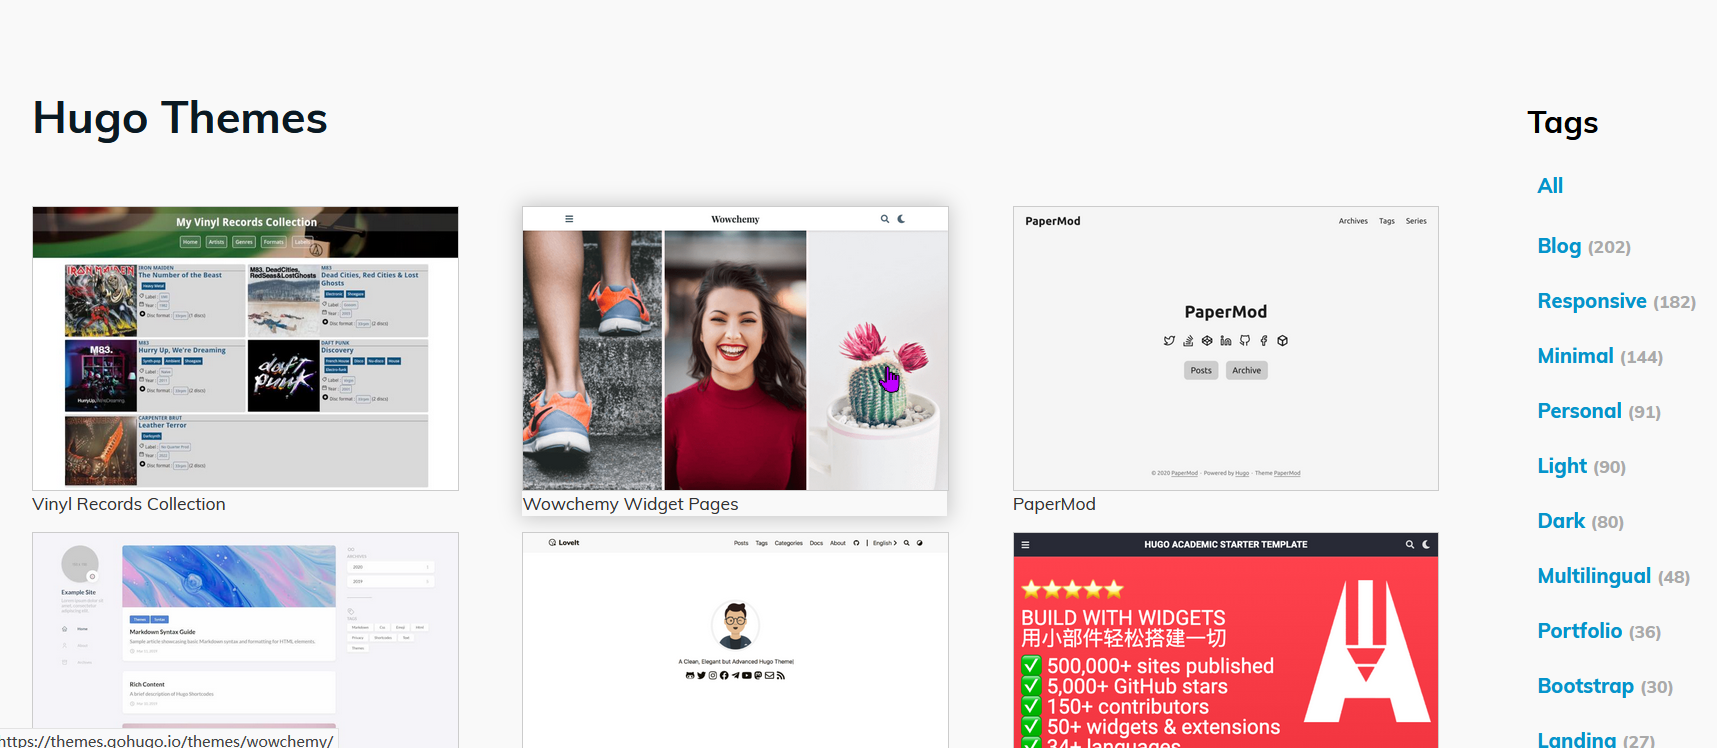Viewport: 1717px width, 748px height.
Task: Open the Wowchemy Widget Pages title link
Action: coord(630,504)
